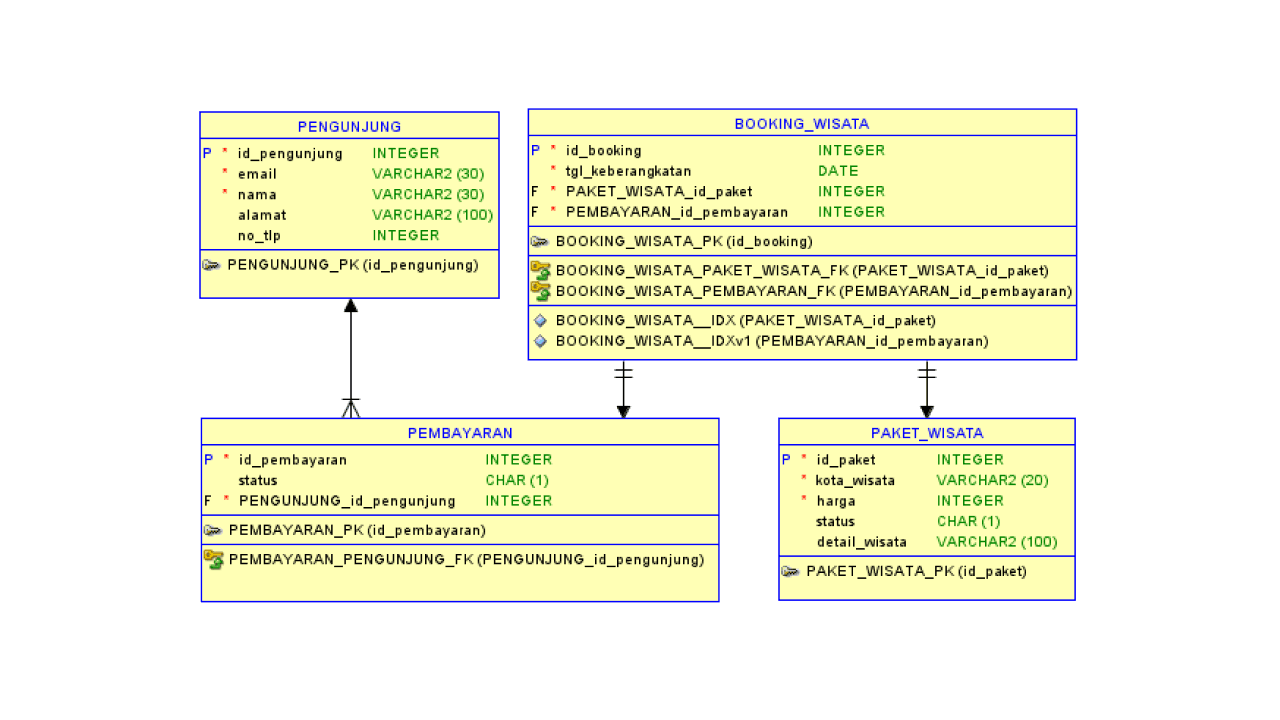Click the email column name

(257, 174)
